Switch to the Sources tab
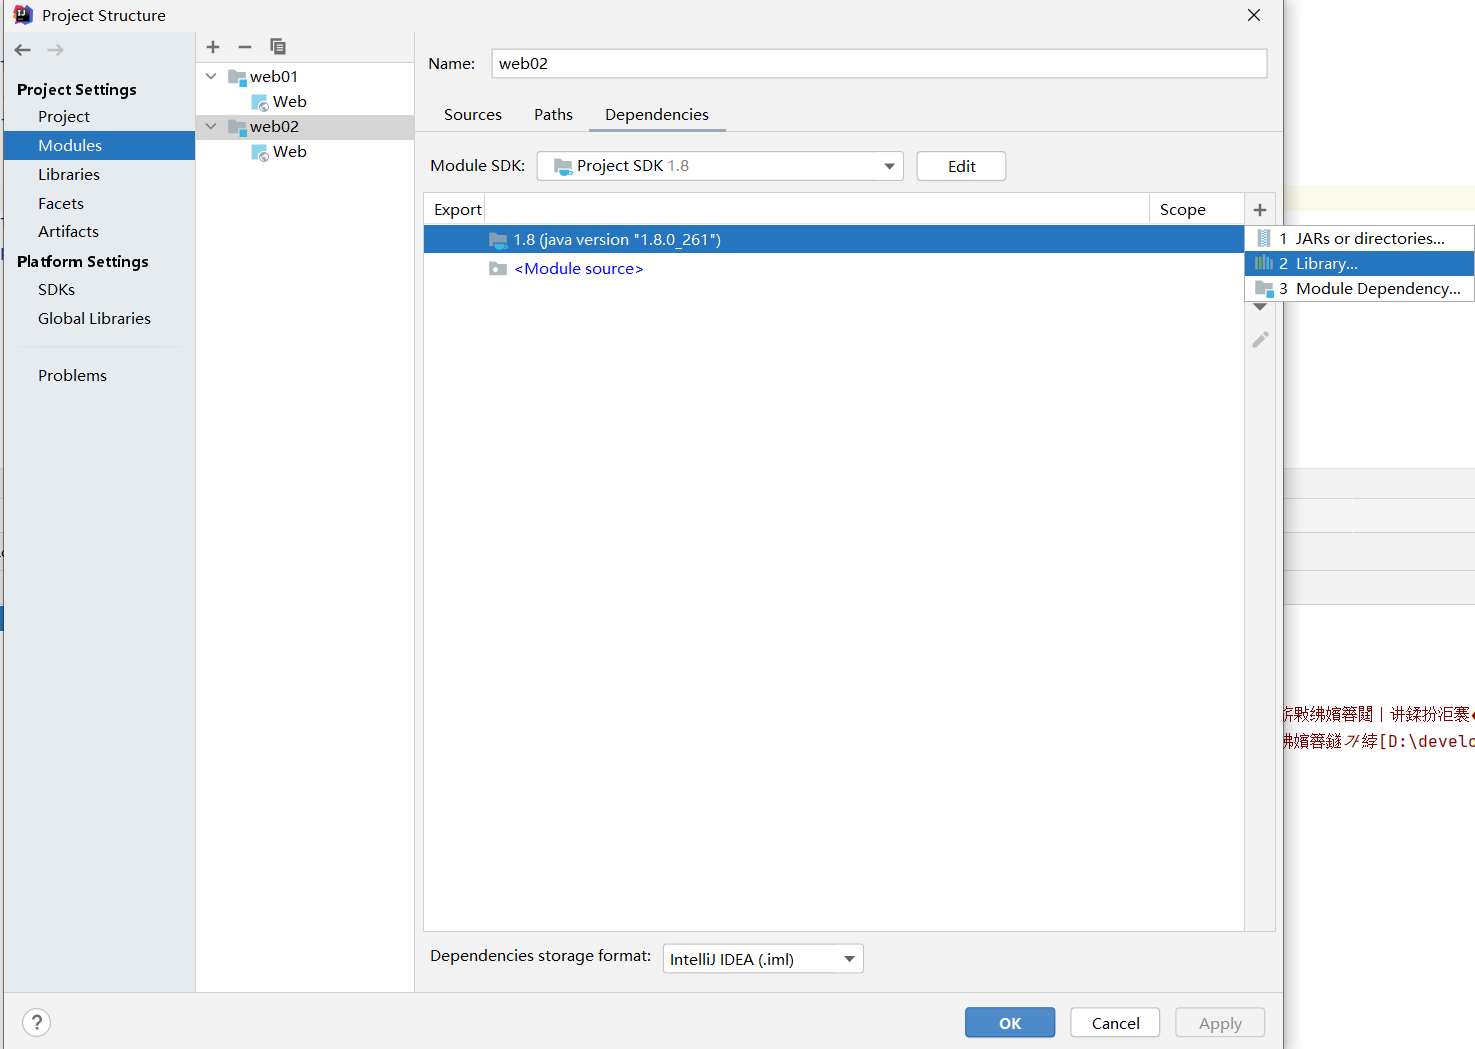 473,115
